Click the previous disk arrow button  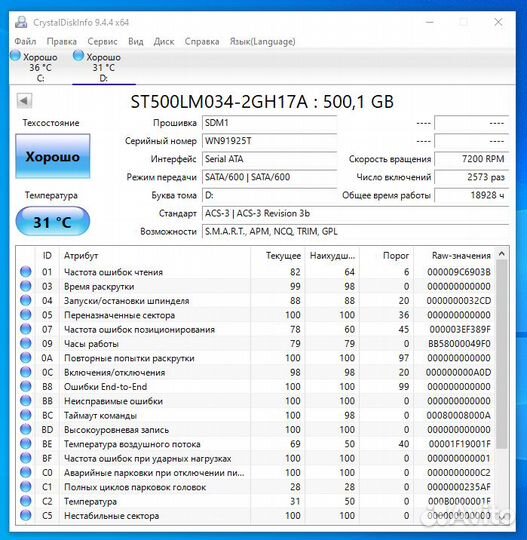(24, 101)
